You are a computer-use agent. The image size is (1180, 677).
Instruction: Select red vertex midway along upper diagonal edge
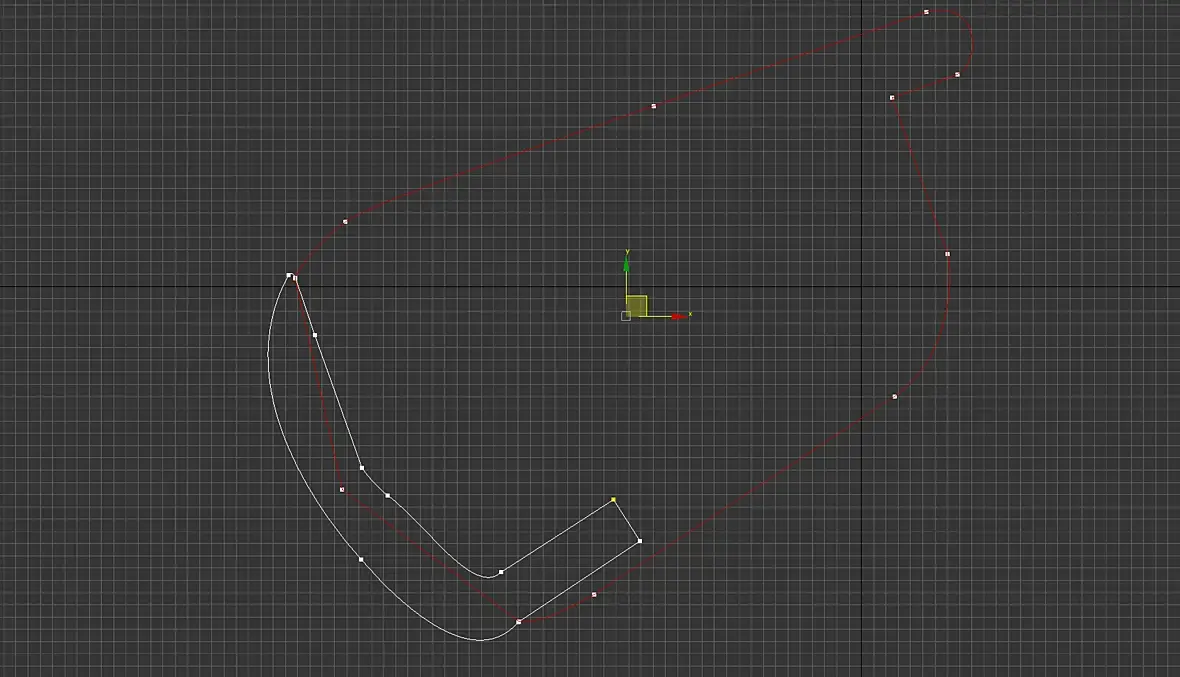(653, 107)
